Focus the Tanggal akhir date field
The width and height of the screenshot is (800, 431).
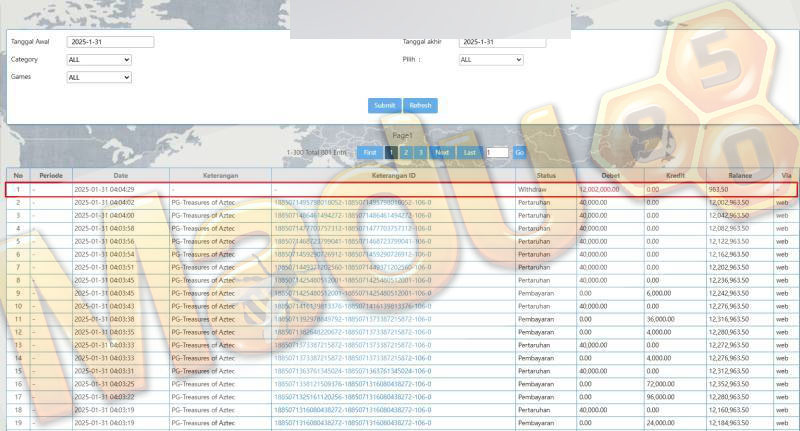[x=502, y=42]
